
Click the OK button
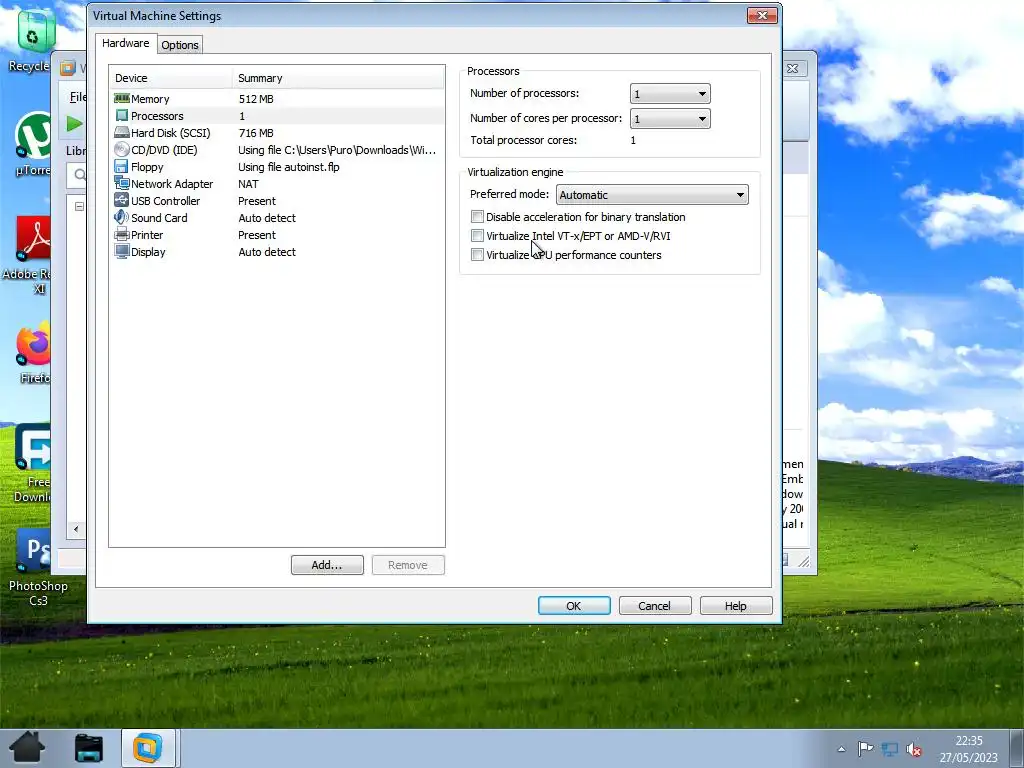574,605
